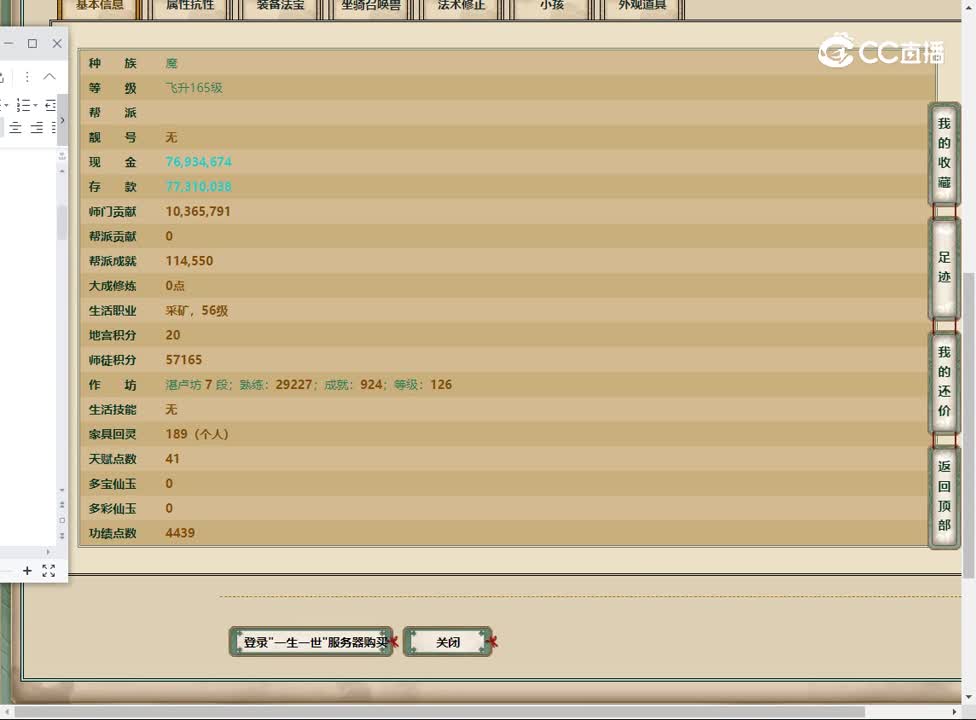Click the 多宝仙玉 row label
The image size is (976, 720).
(x=112, y=484)
